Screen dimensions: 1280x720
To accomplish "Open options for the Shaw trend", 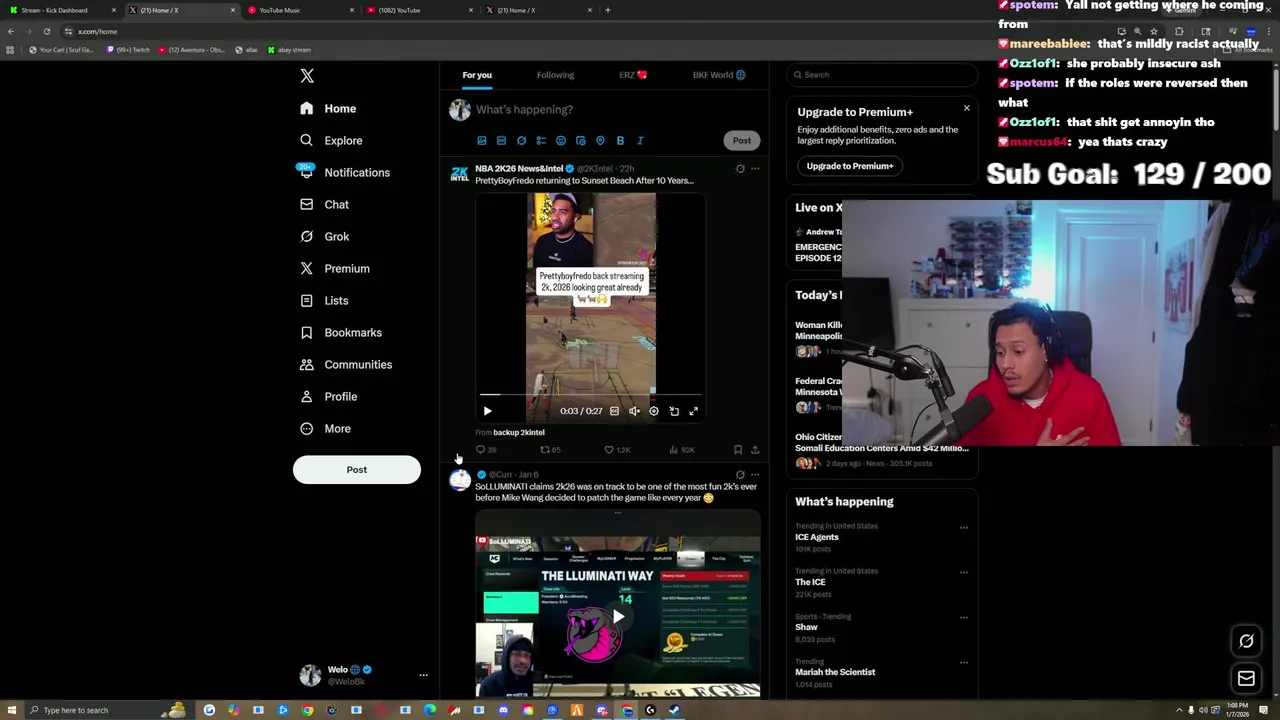I will click(x=964, y=617).
